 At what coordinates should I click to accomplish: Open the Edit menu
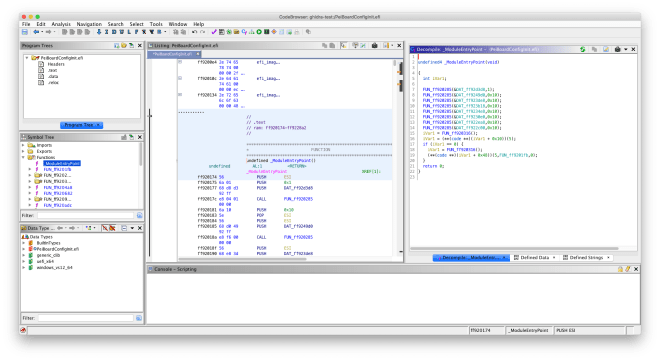coord(41,24)
